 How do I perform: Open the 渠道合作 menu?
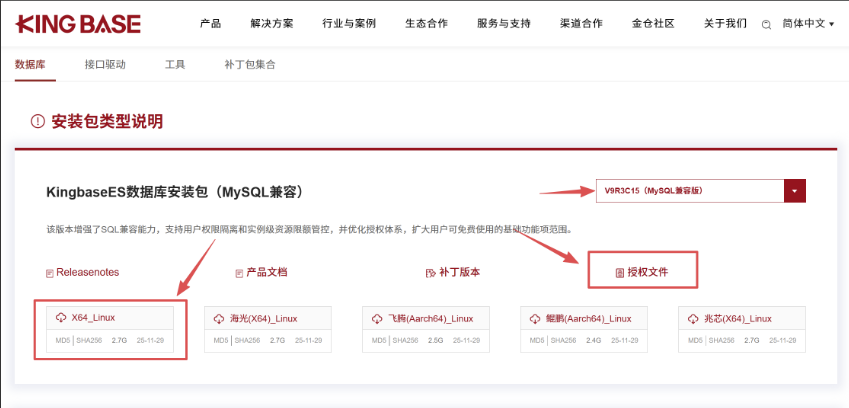(x=582, y=23)
